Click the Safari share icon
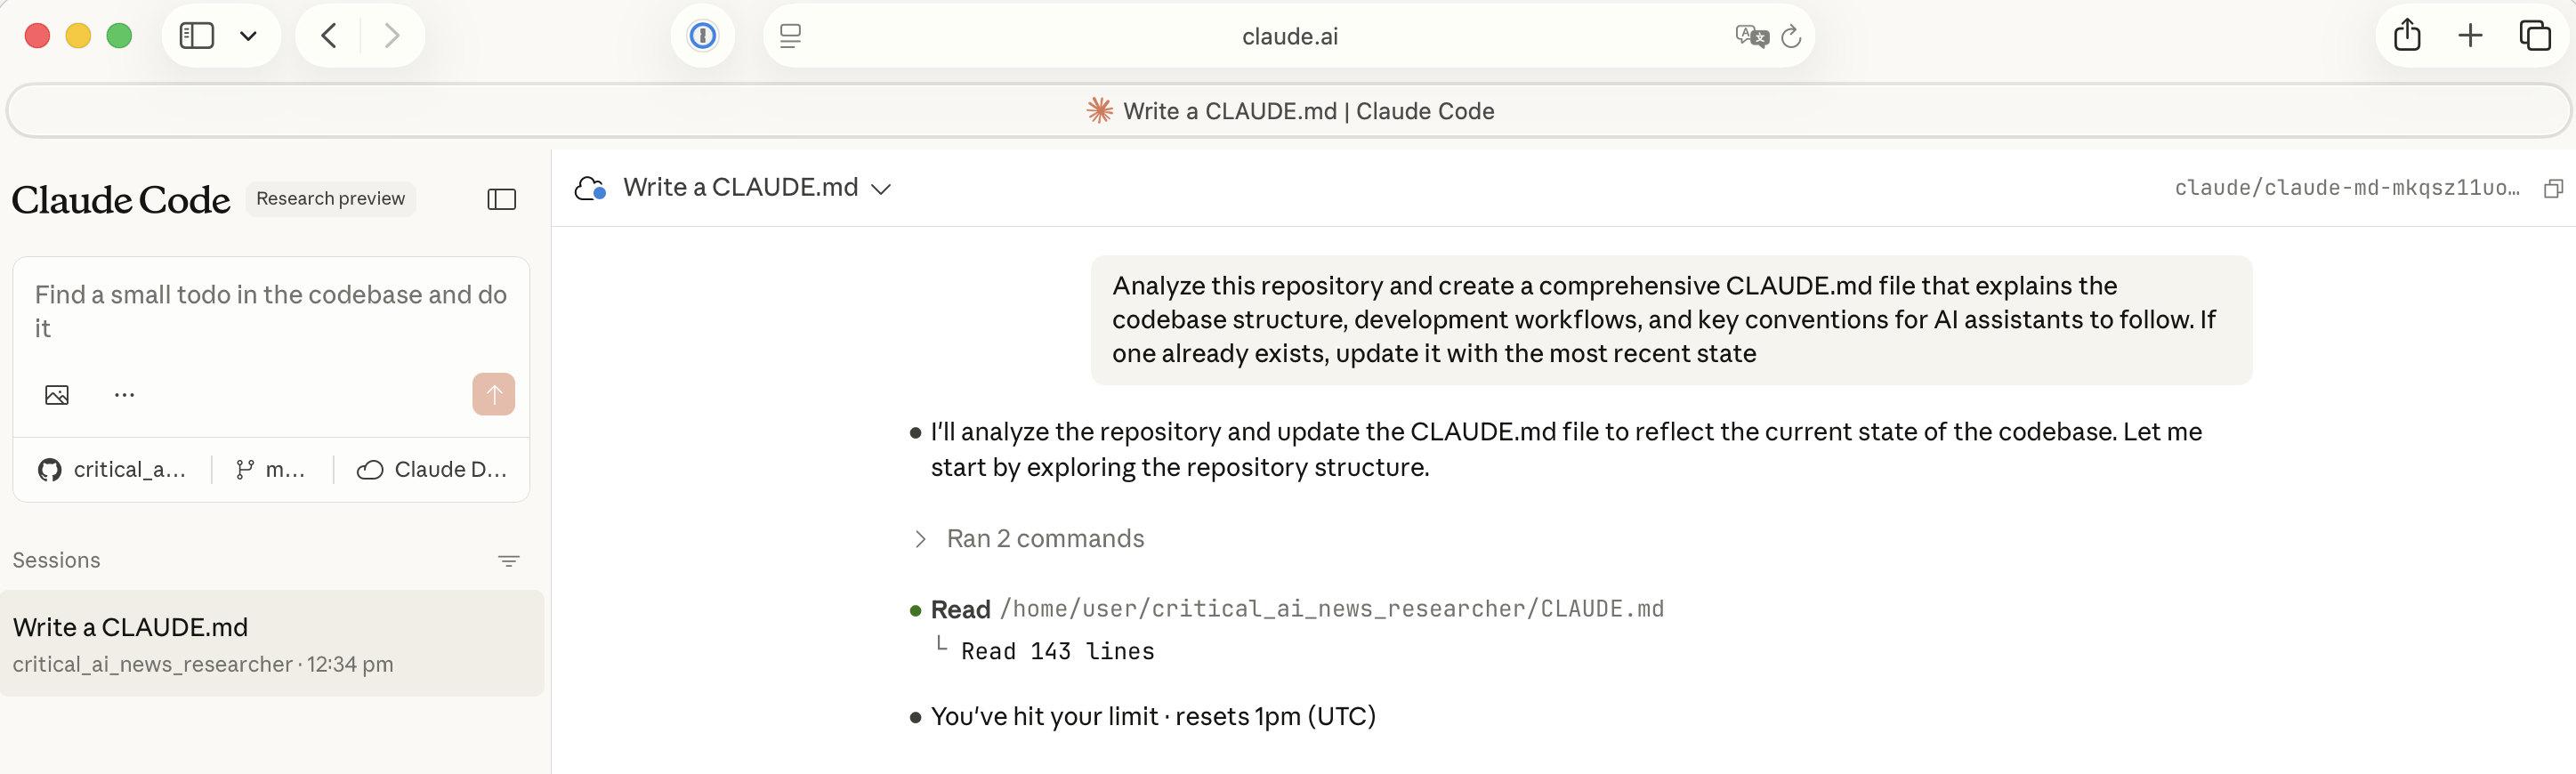The image size is (2576, 774). 2407,36
